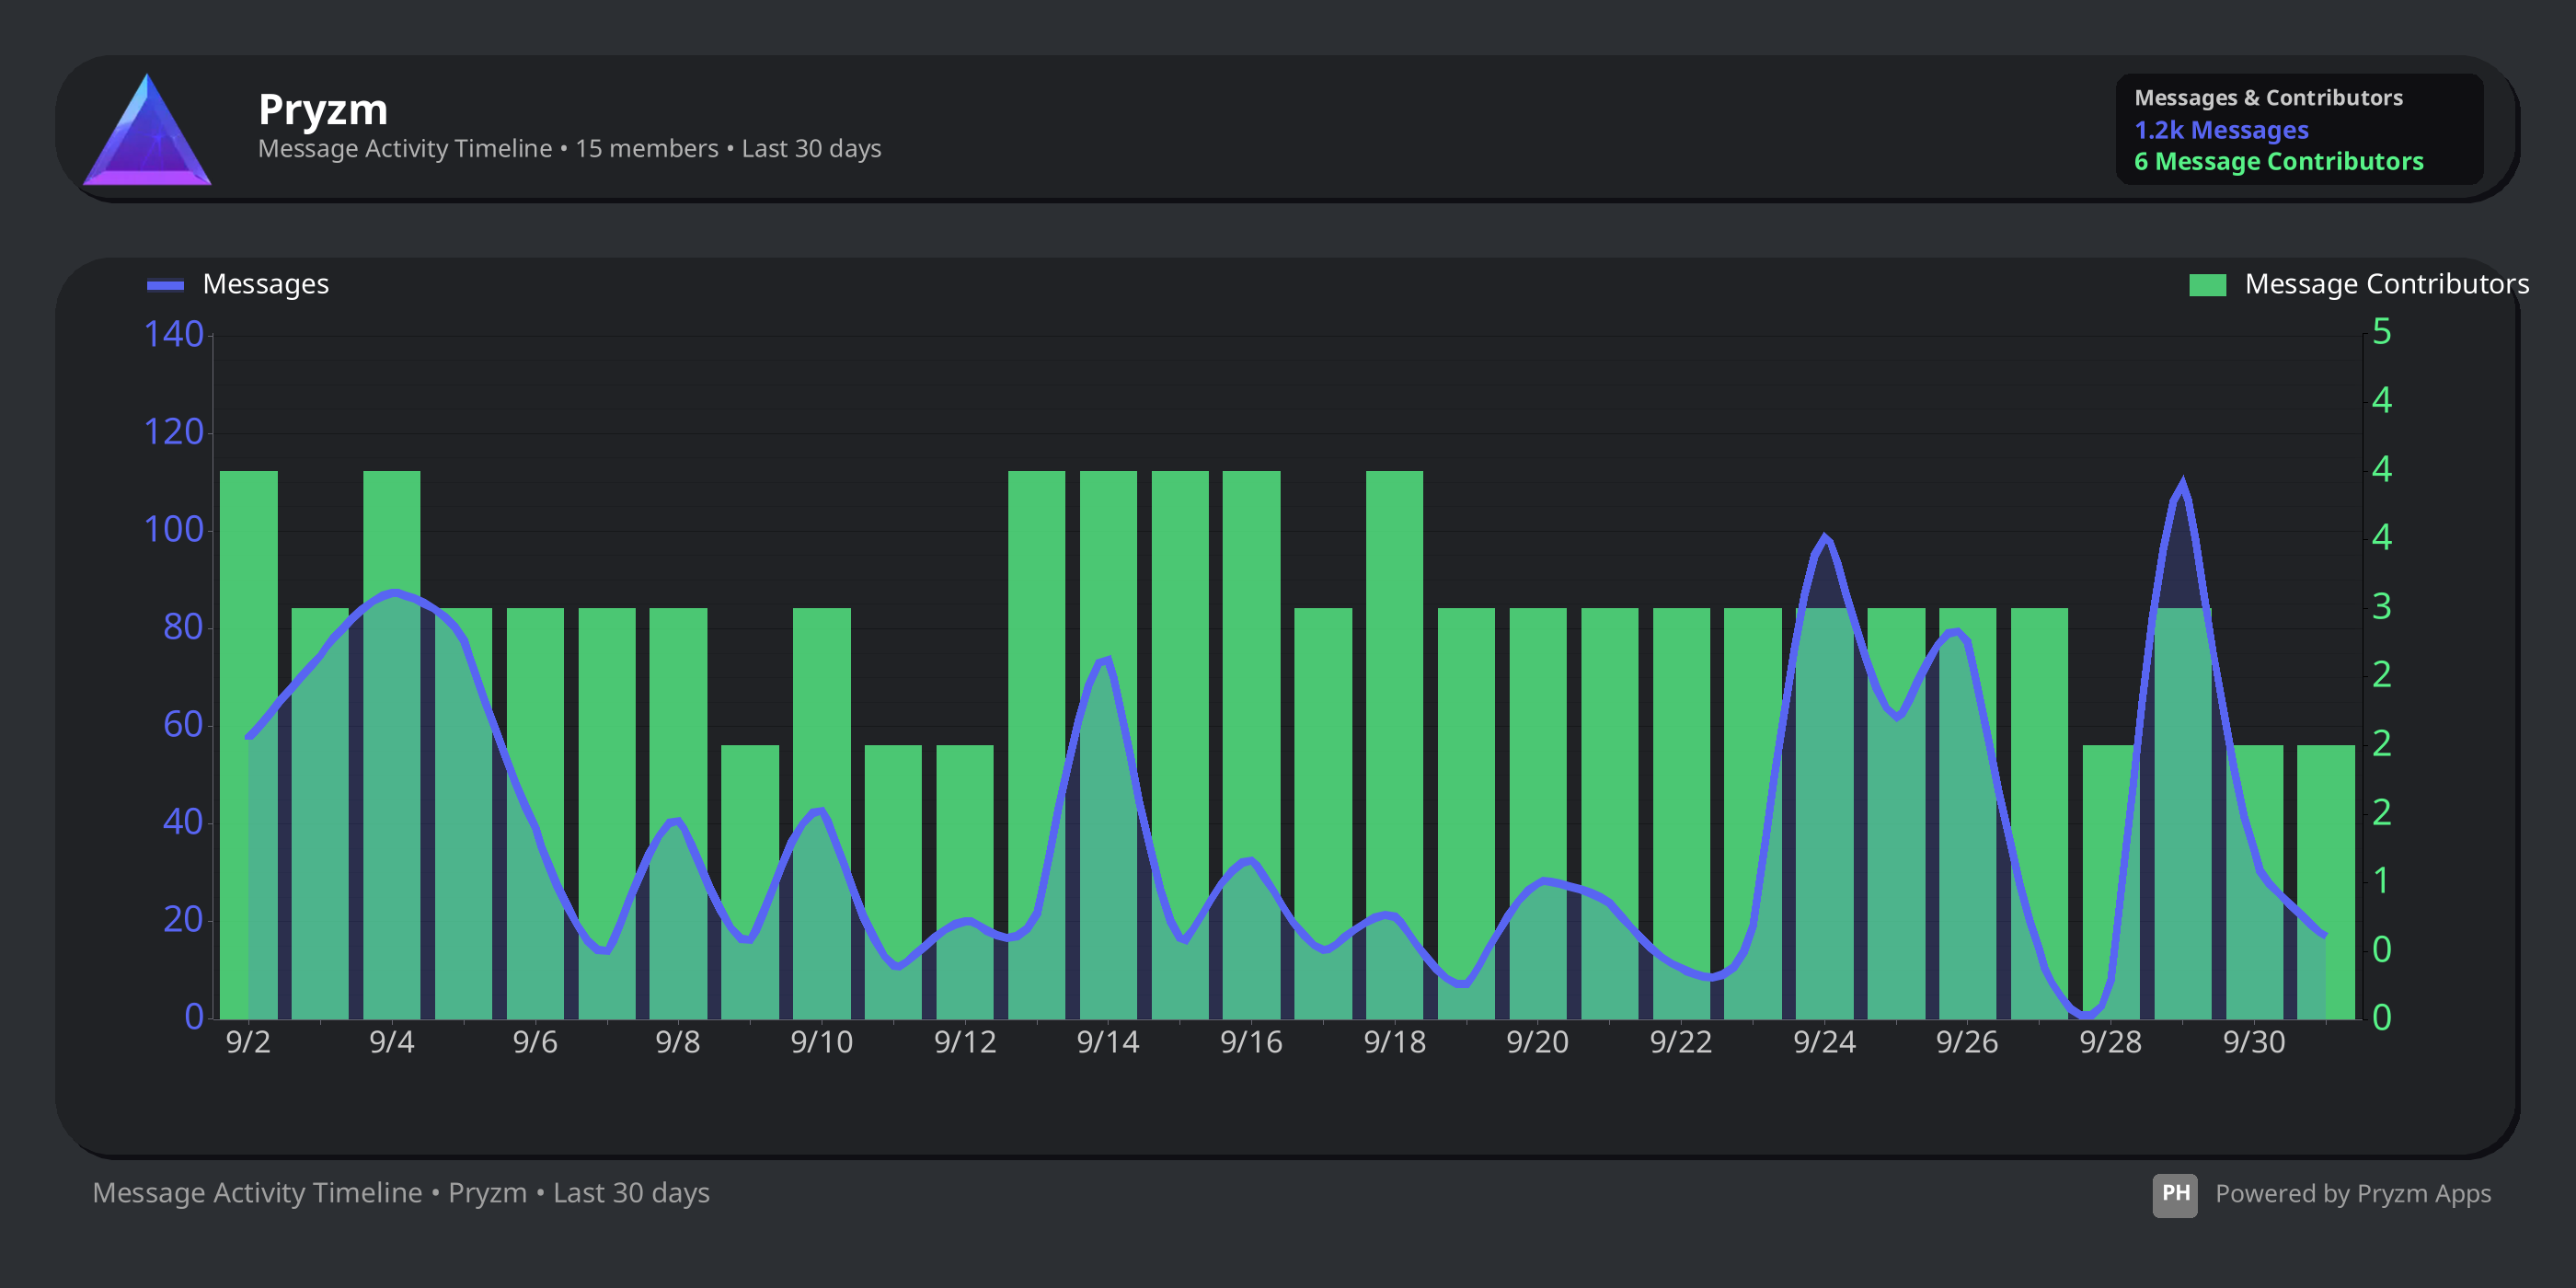This screenshot has height=1288, width=2576.
Task: Click the Messages legend label
Action: coord(265,285)
